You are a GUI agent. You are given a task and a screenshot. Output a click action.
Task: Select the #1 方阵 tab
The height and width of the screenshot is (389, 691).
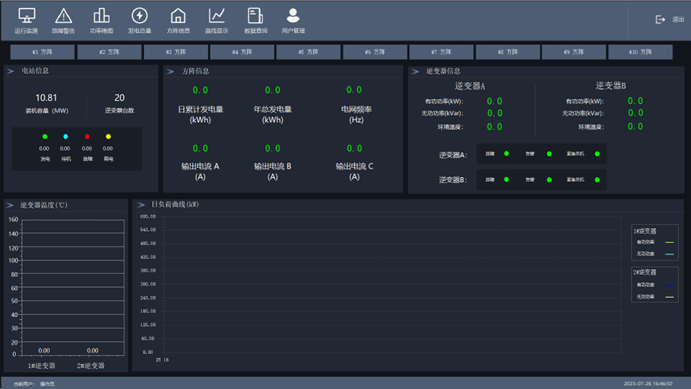click(42, 52)
